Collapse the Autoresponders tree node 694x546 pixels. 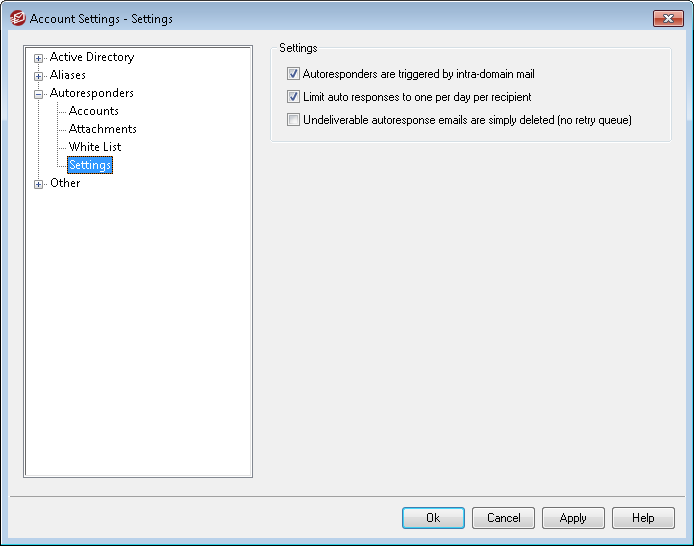[39, 94]
